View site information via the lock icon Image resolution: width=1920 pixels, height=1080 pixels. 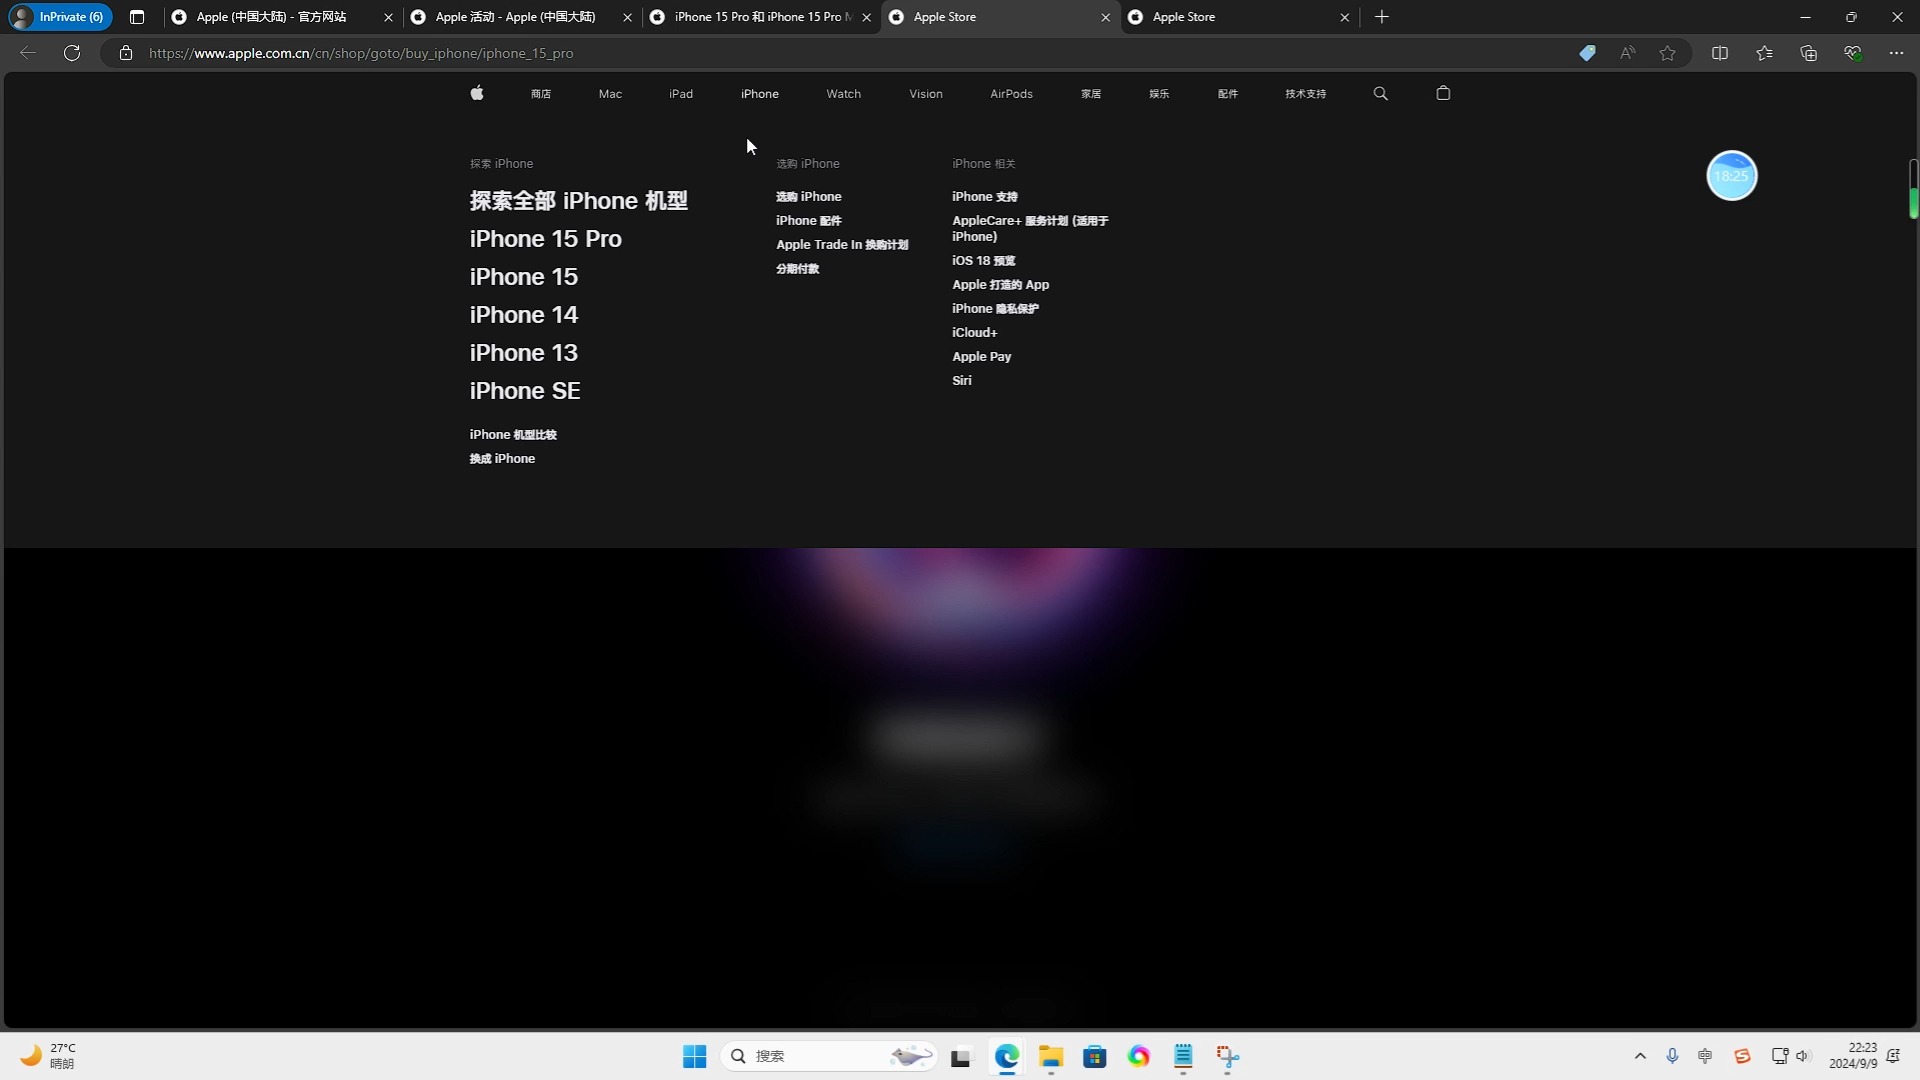[x=126, y=53]
